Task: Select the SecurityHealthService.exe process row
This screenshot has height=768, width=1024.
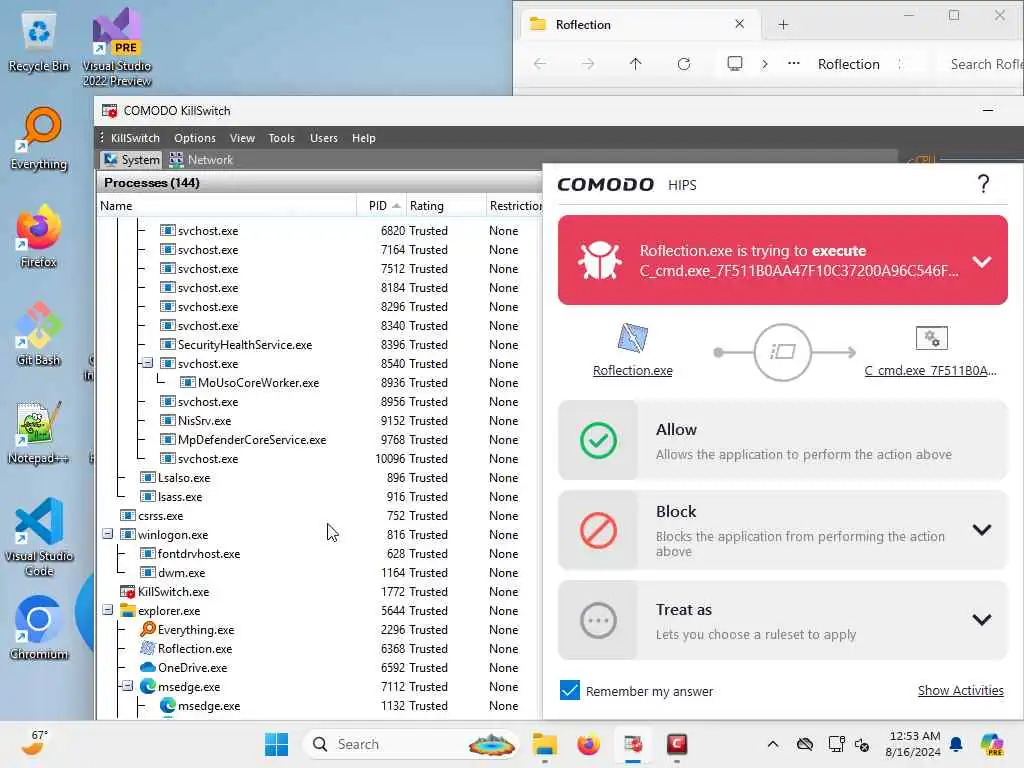Action: click(319, 344)
